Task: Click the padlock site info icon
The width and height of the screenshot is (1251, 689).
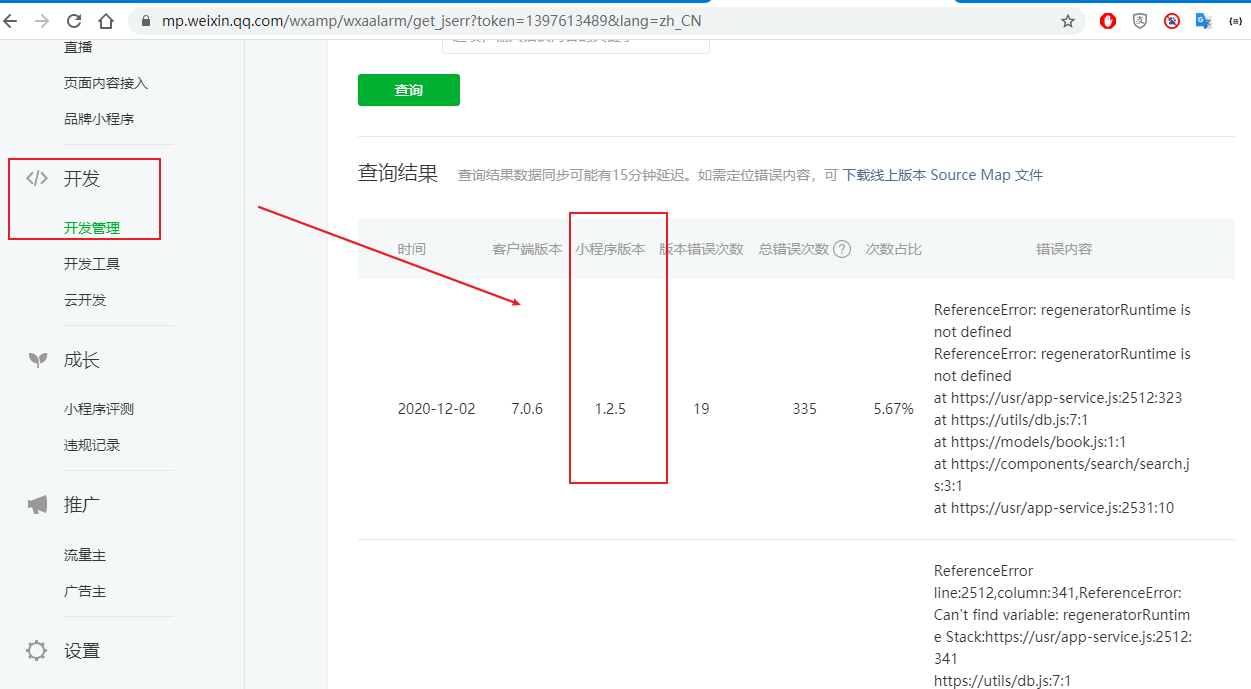Action: coord(146,21)
